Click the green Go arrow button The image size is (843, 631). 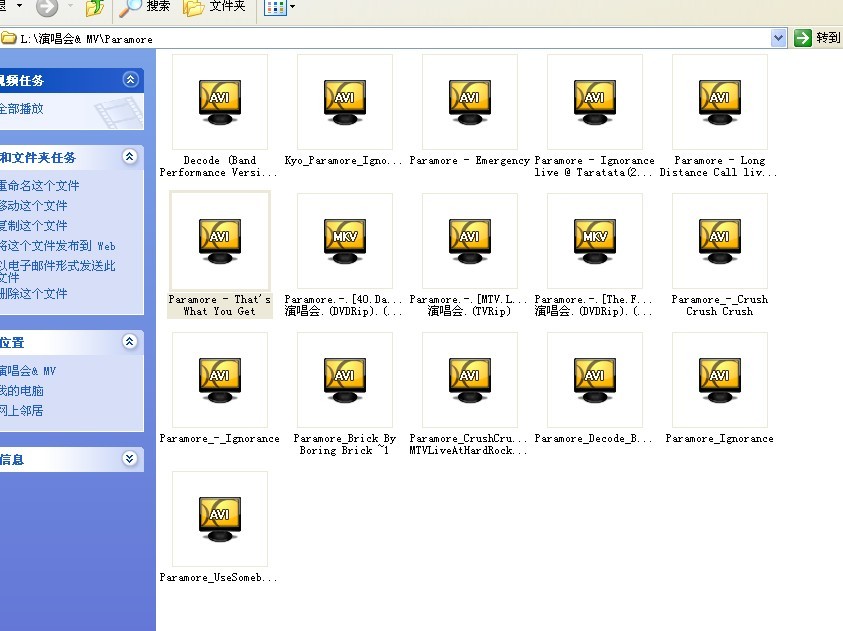[x=803, y=38]
